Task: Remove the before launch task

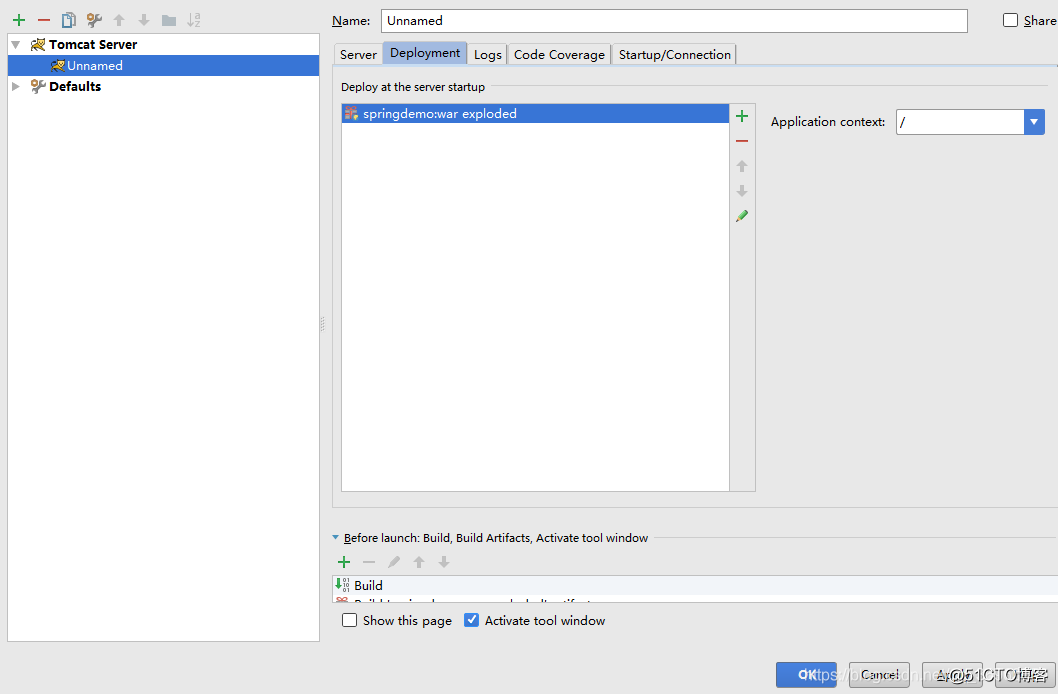Action: pos(368,562)
